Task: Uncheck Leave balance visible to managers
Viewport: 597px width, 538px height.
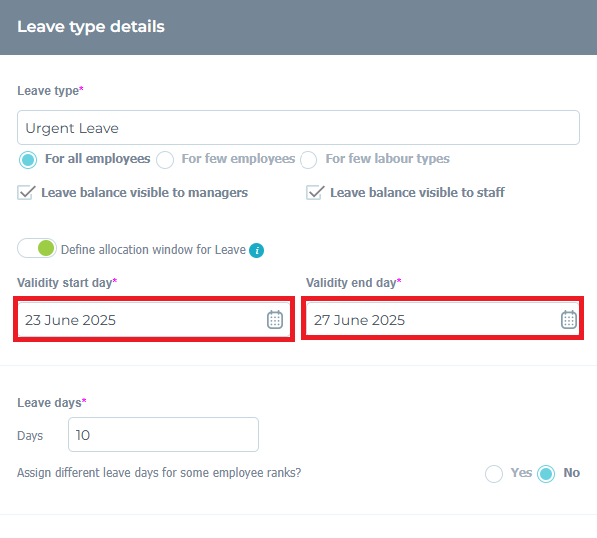Action: (x=26, y=193)
